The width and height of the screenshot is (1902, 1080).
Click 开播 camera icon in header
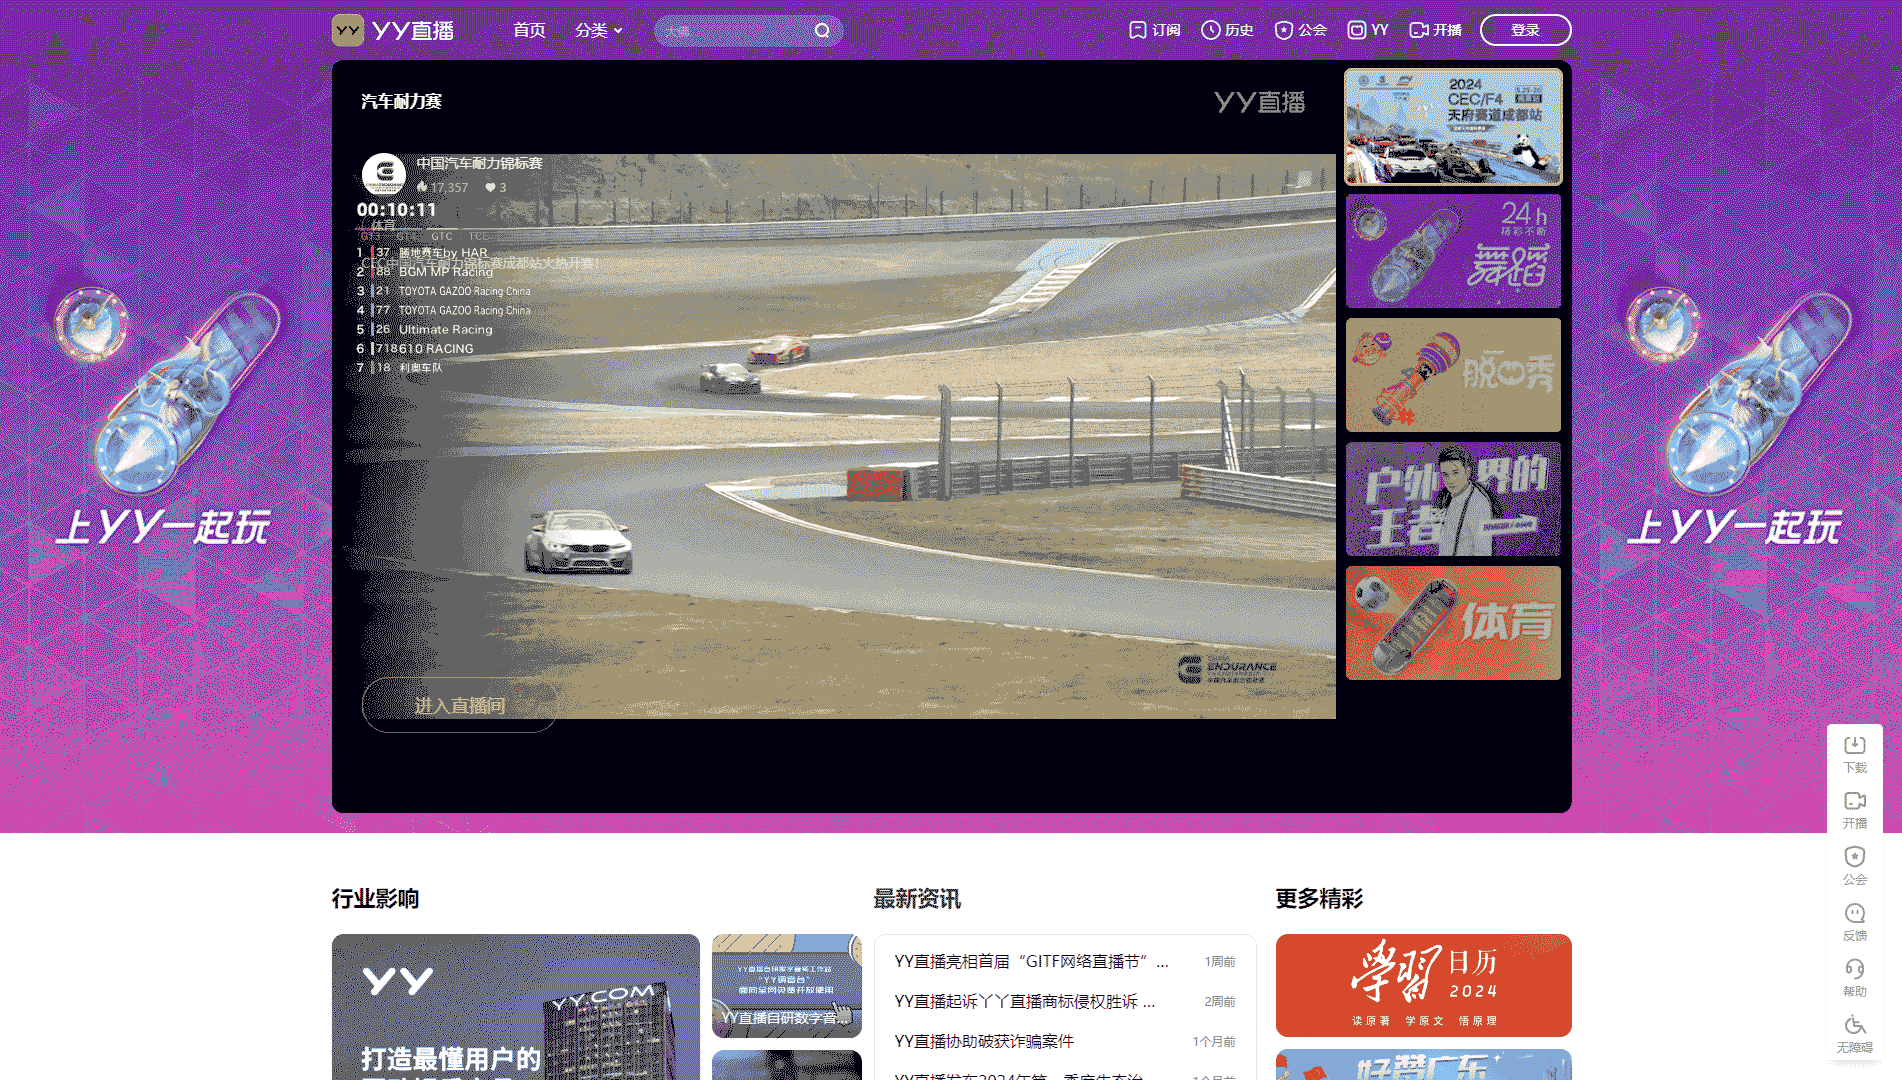coord(1418,30)
